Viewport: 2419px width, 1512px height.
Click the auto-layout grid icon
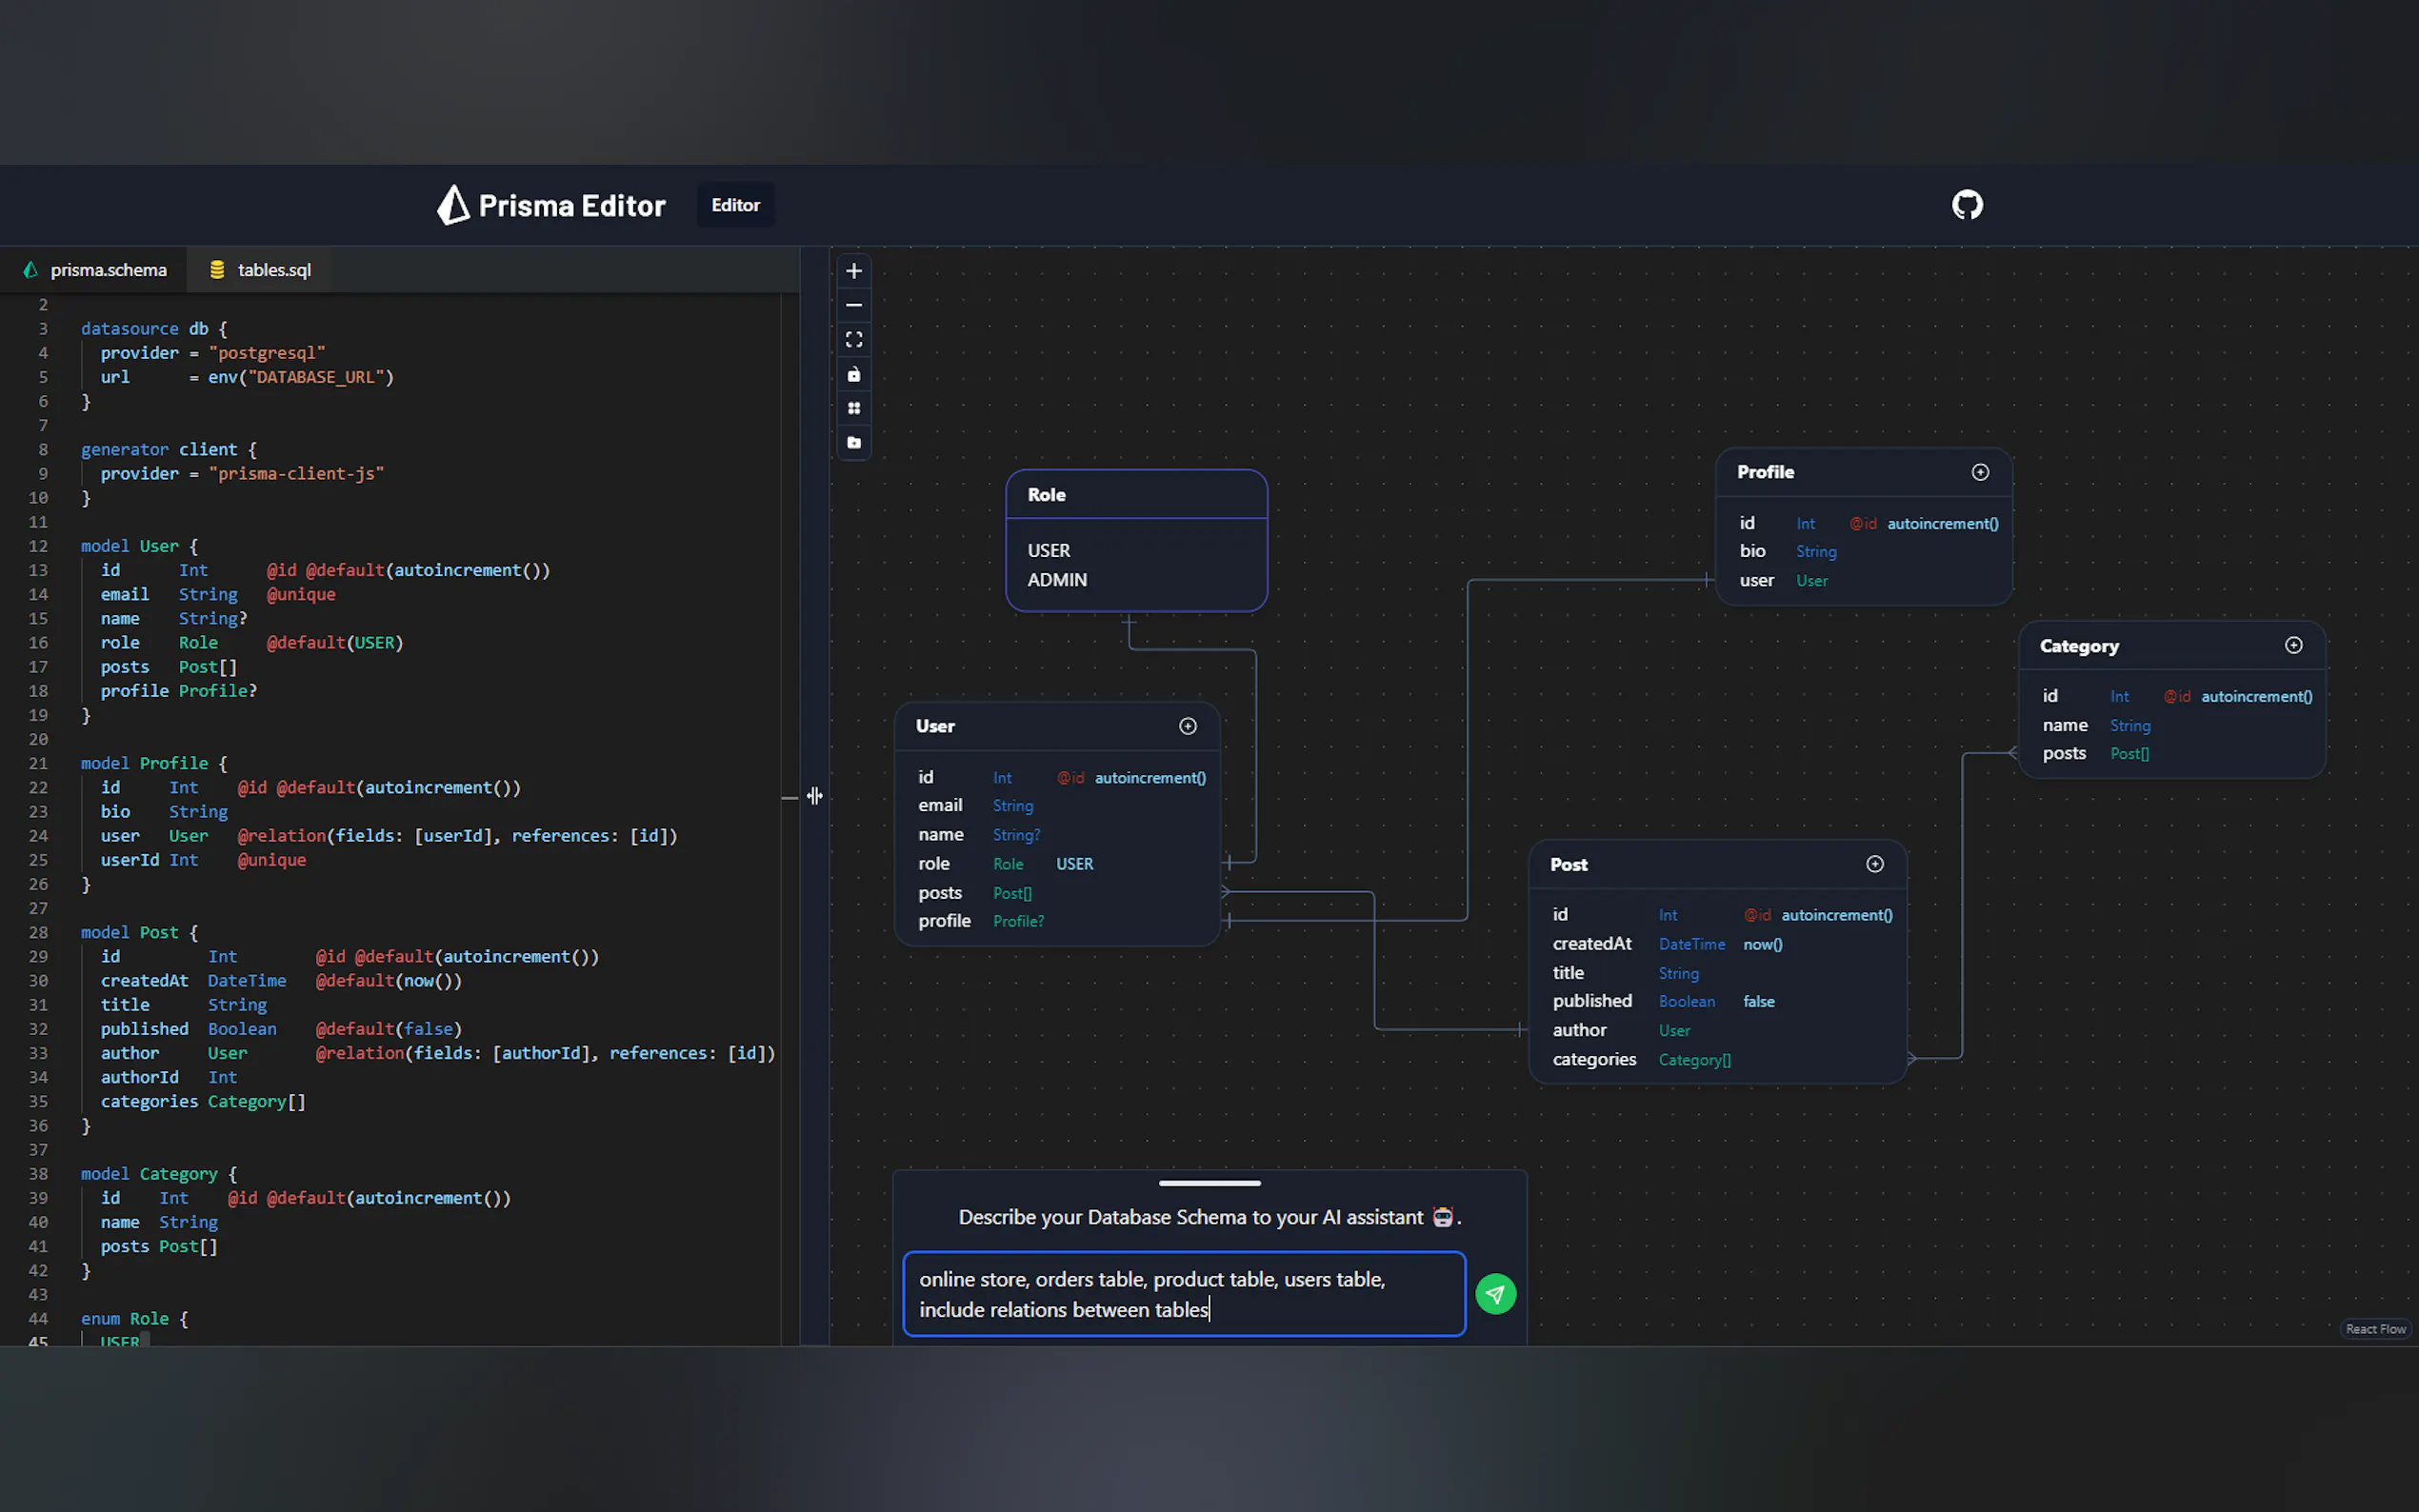click(853, 408)
